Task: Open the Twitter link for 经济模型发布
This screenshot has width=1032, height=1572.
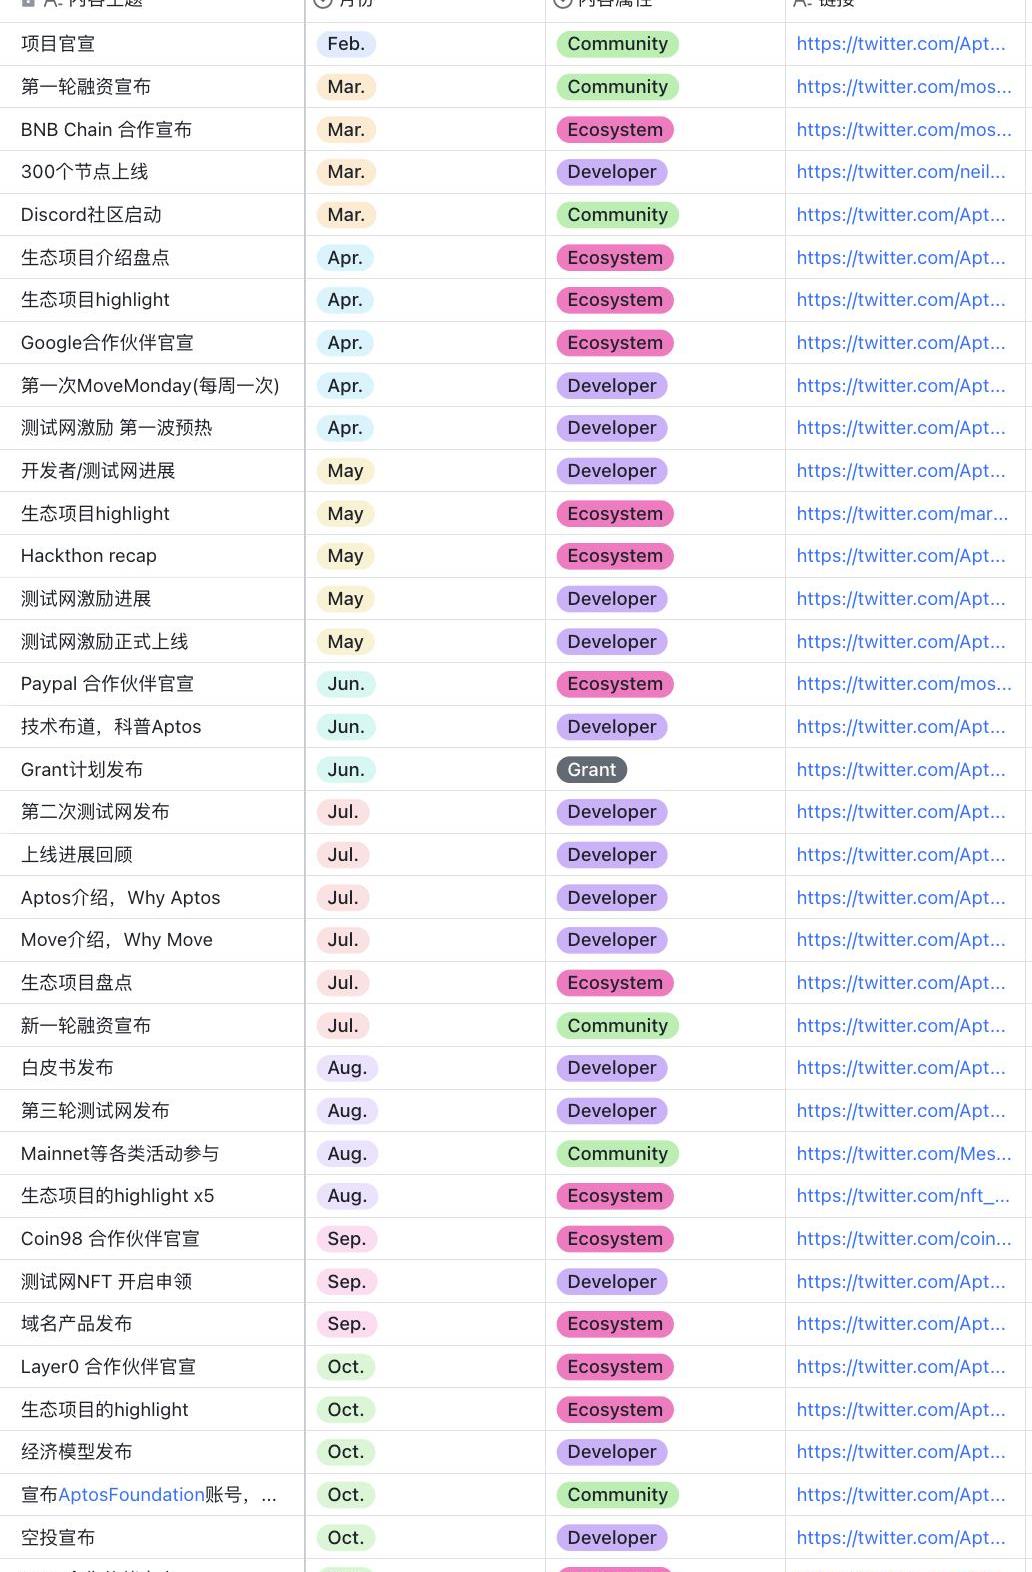Action: (x=900, y=1452)
